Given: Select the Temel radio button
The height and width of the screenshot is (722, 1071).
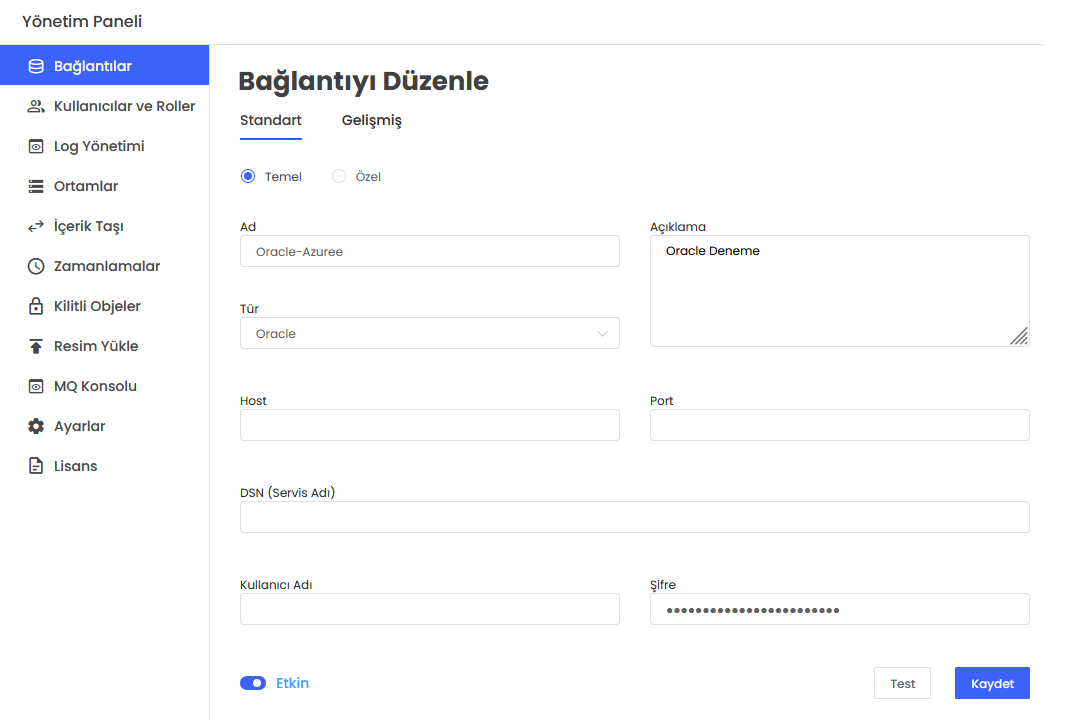Looking at the screenshot, I should click(247, 176).
